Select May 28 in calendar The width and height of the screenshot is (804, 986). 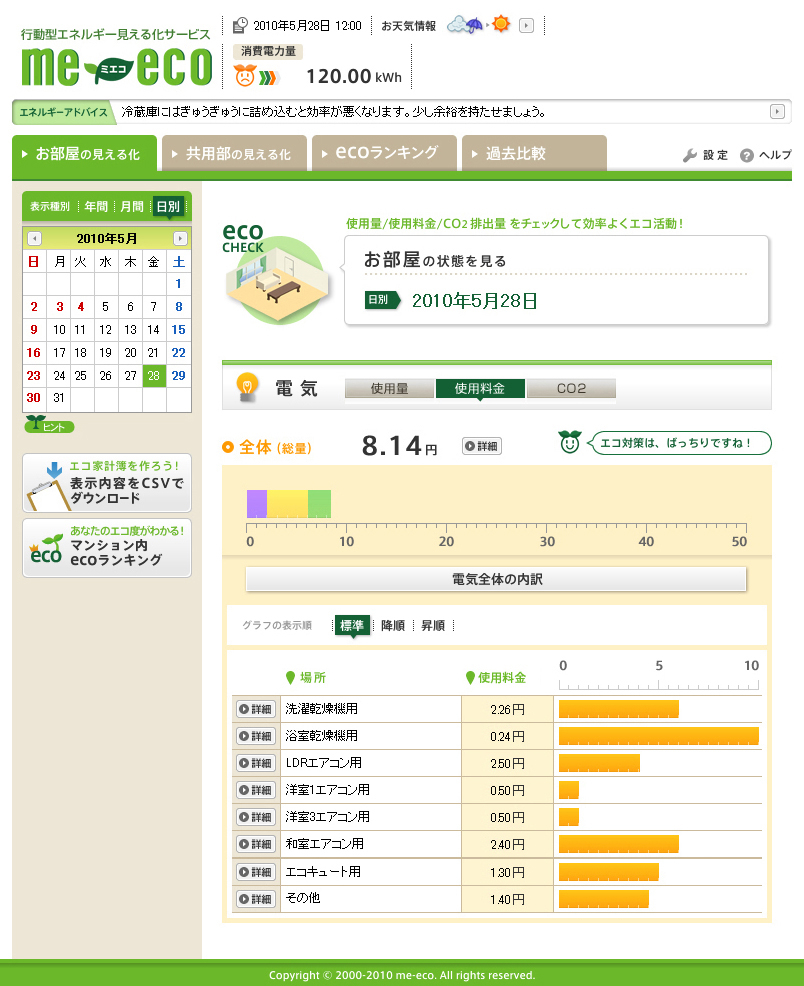(x=154, y=375)
